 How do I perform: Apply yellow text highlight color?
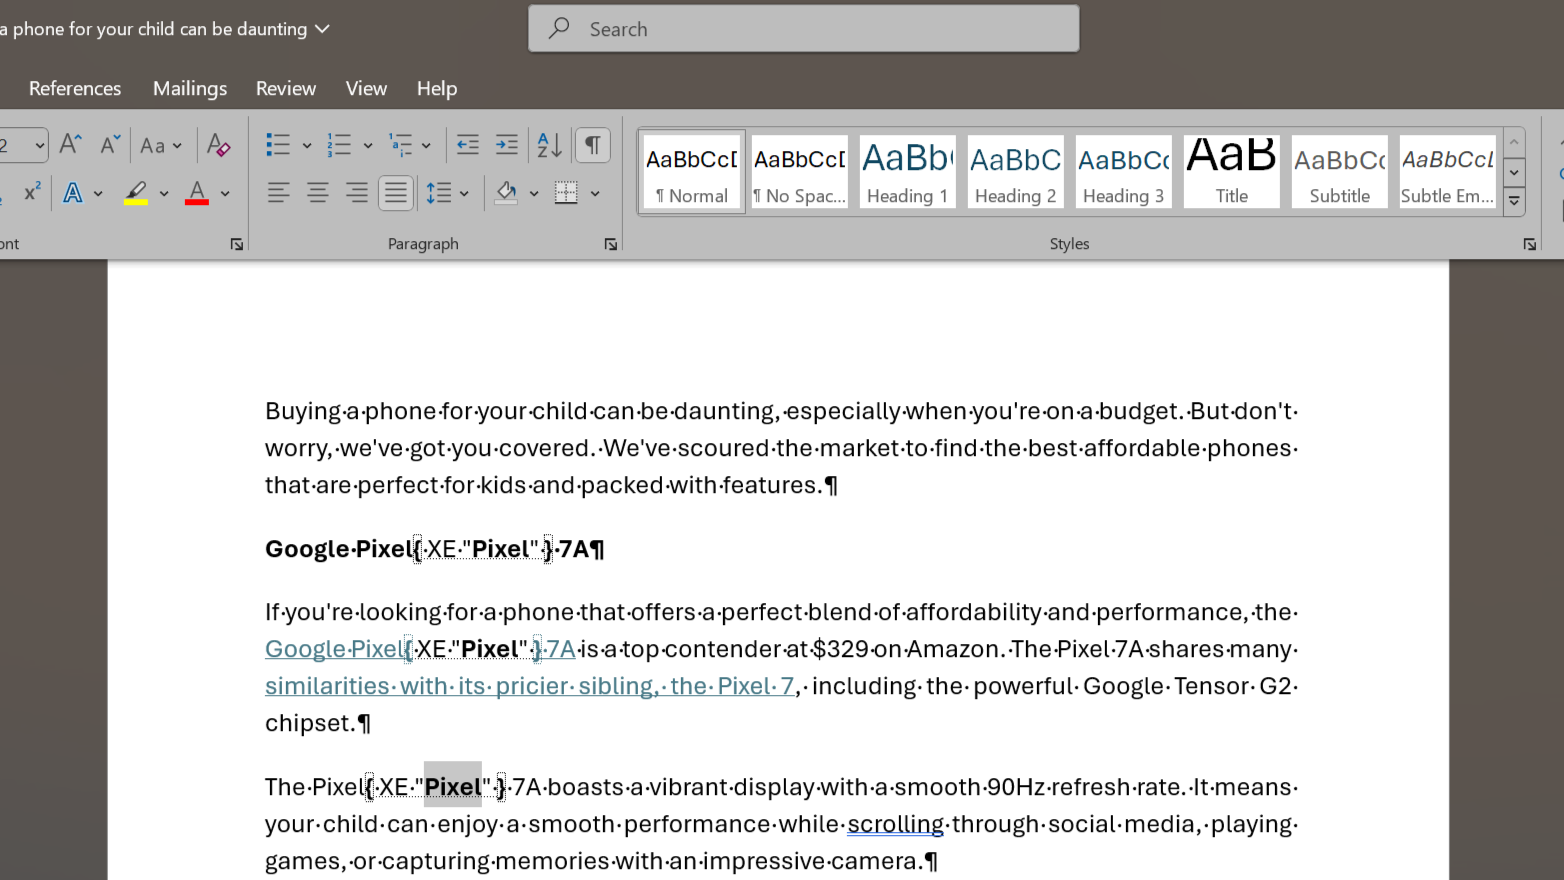pos(136,192)
